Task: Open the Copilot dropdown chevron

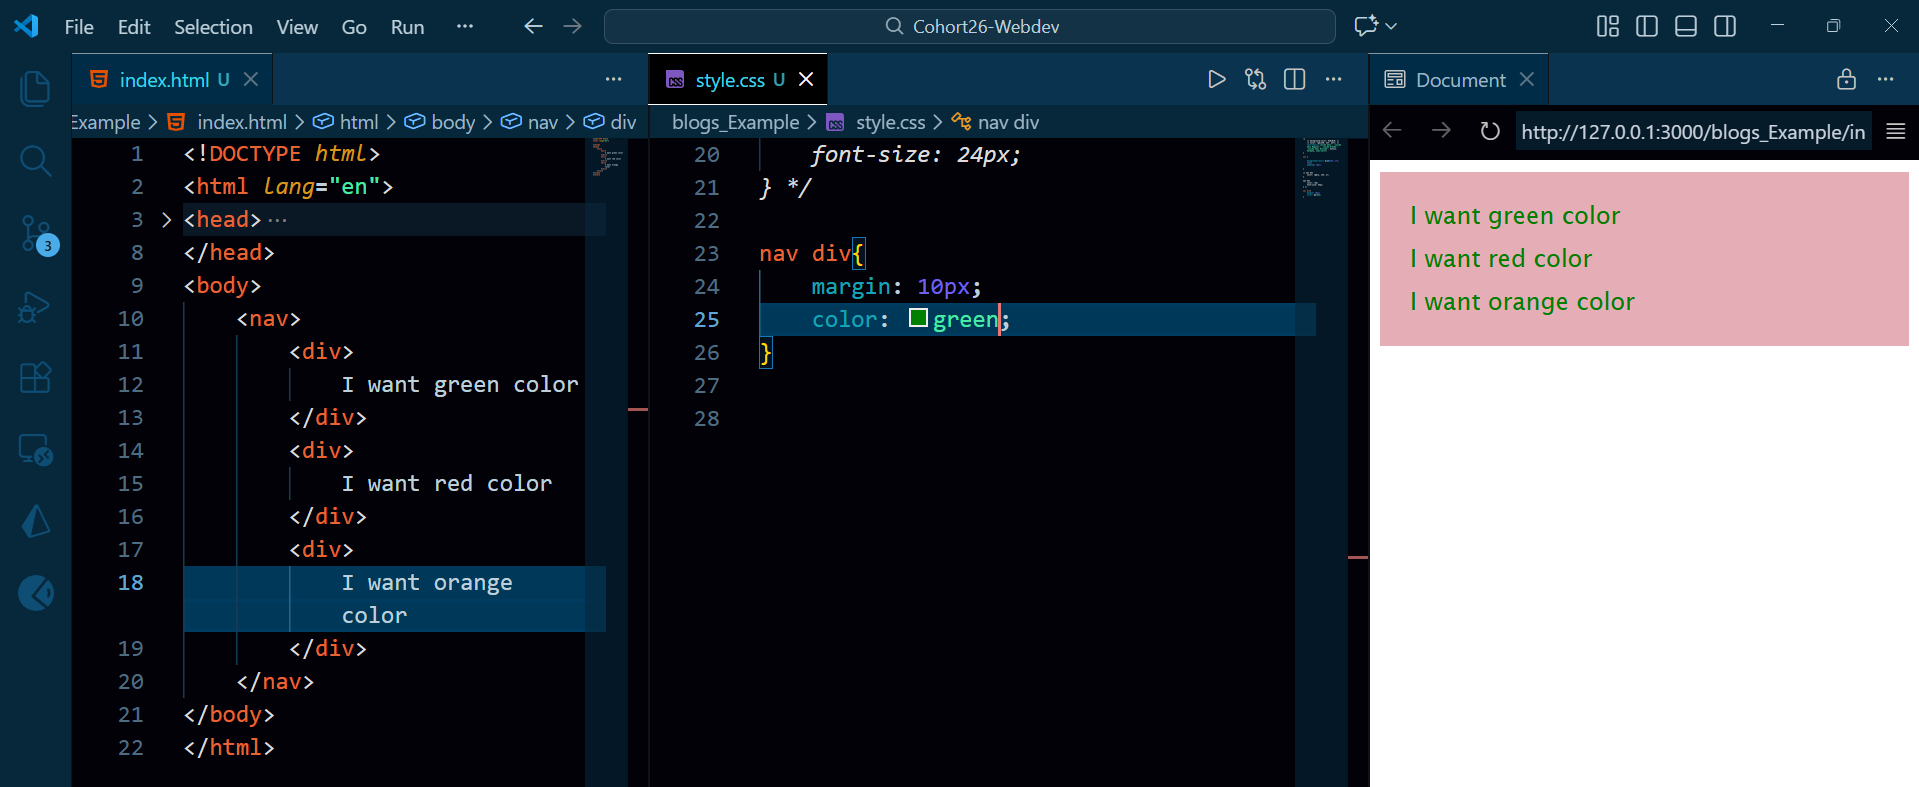Action: coord(1391,26)
